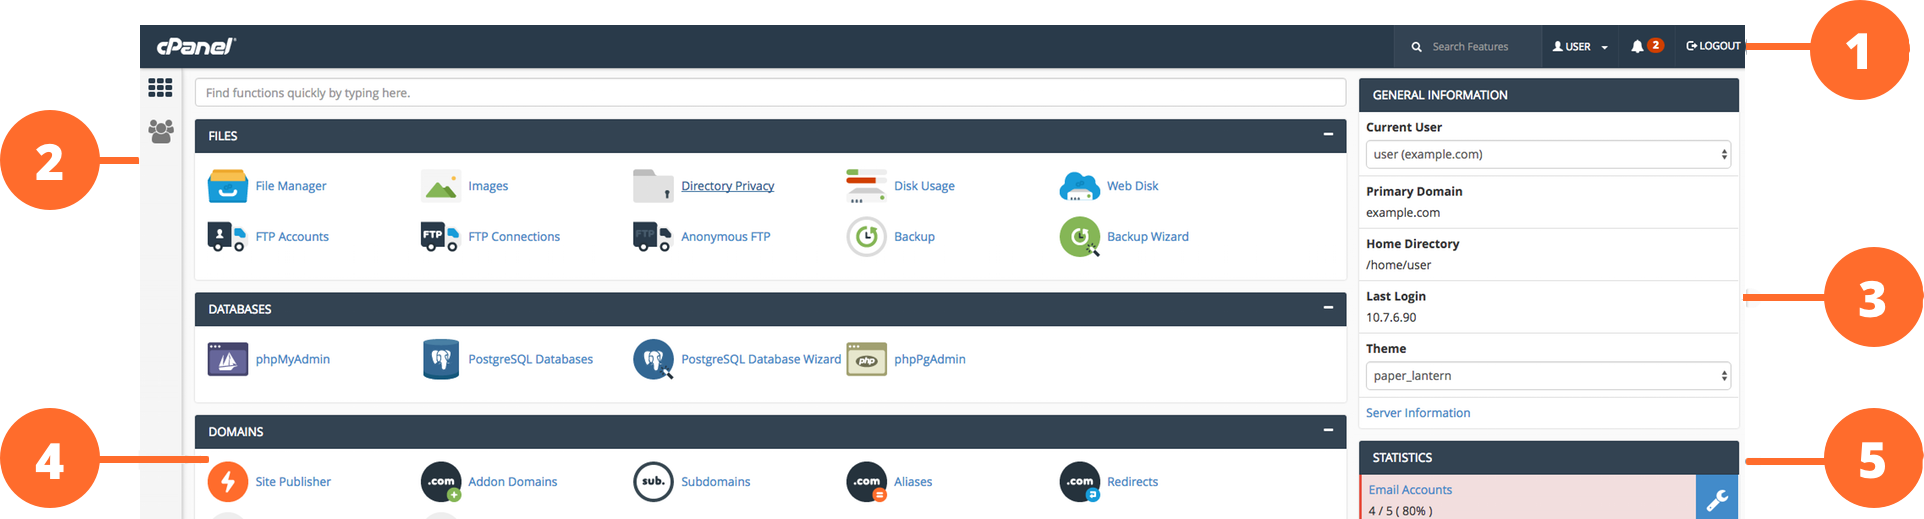
Task: Open the Web Disk cloud icon
Action: point(1080,186)
